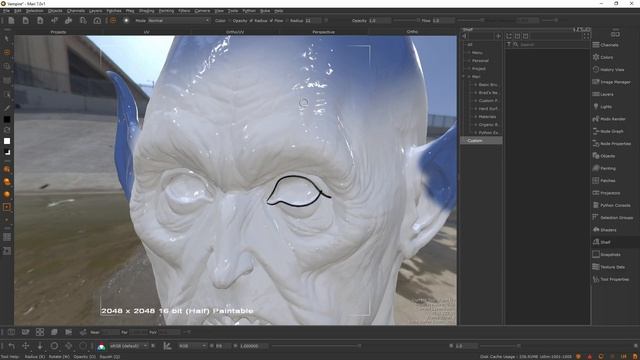Open the Painting palette
This screenshot has width=640, height=360.
point(604,168)
